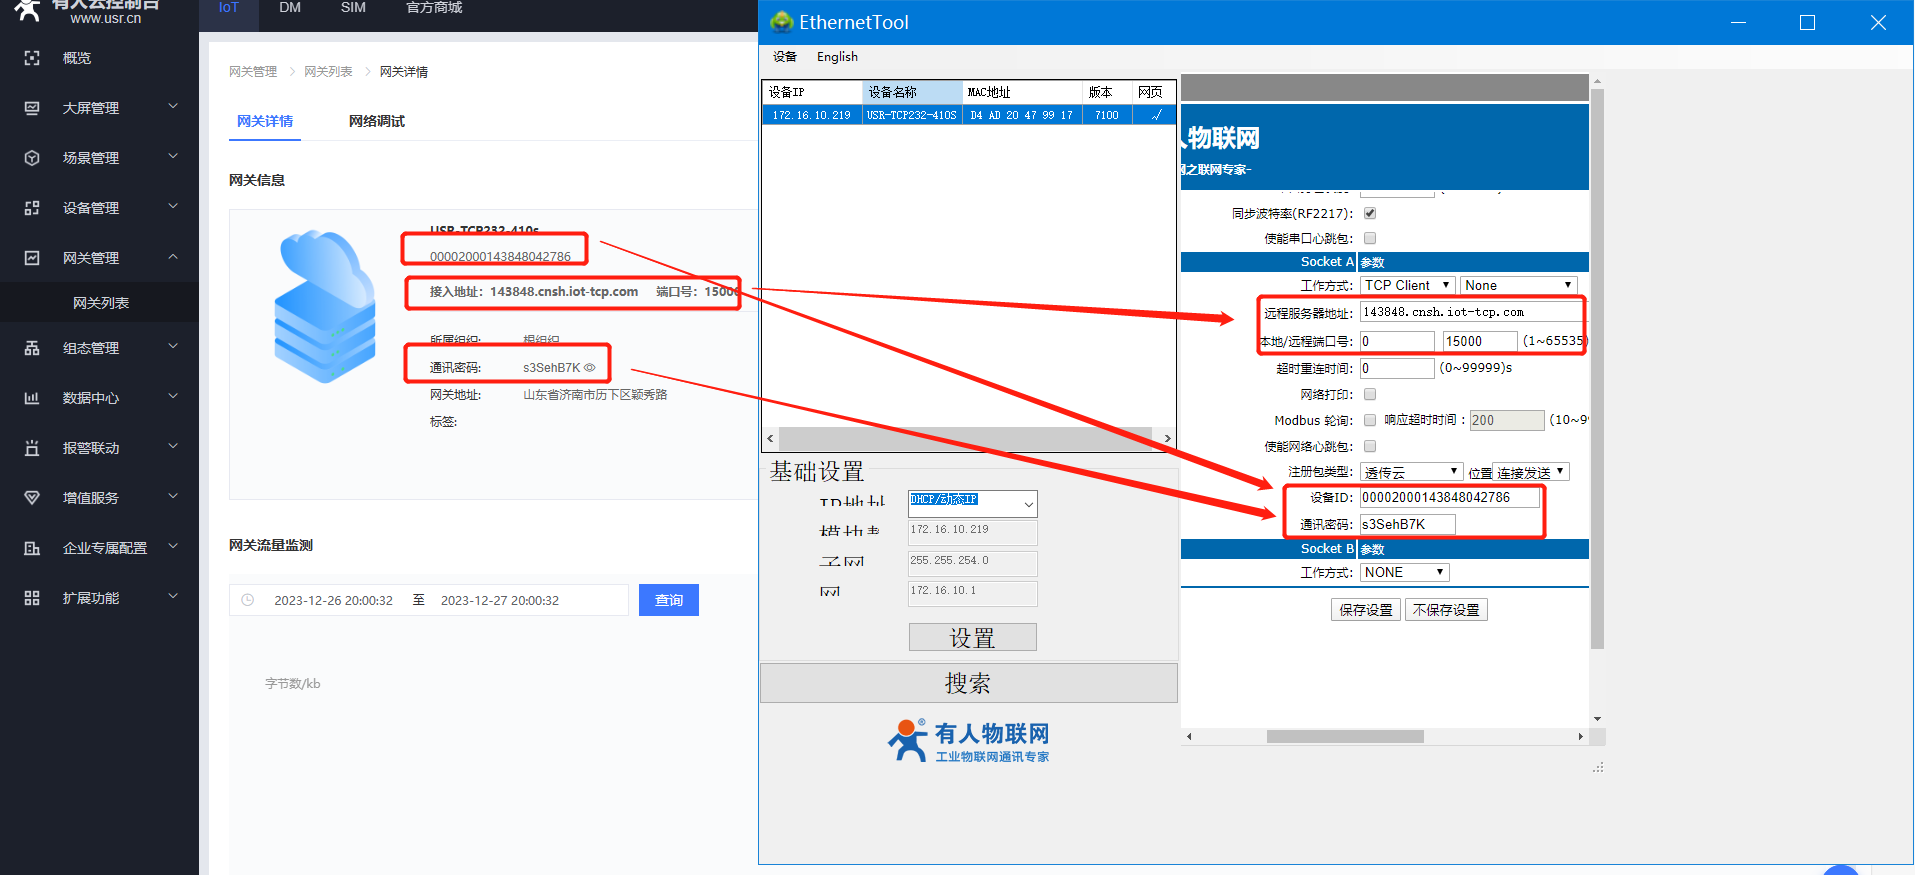
Task: Click the 组态管理 sidebar icon
Action: click(x=32, y=348)
